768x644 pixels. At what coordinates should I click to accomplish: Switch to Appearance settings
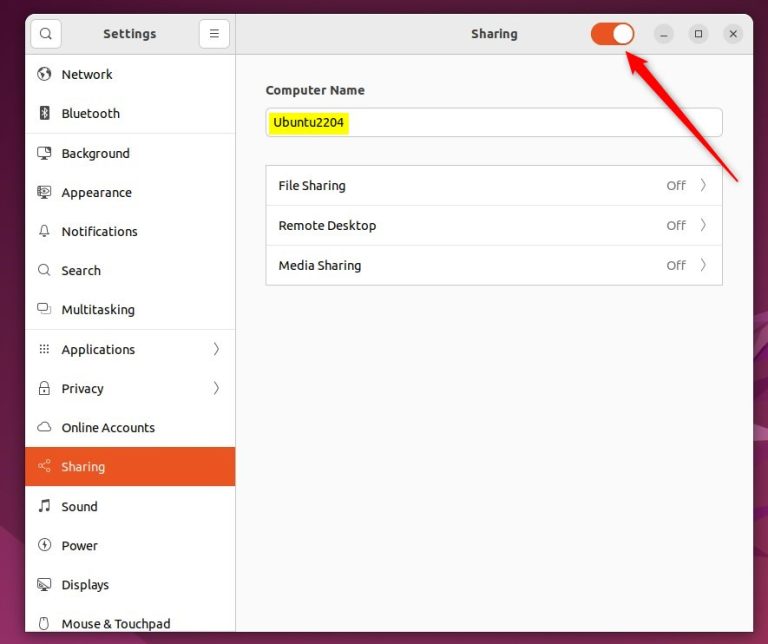[130, 192]
